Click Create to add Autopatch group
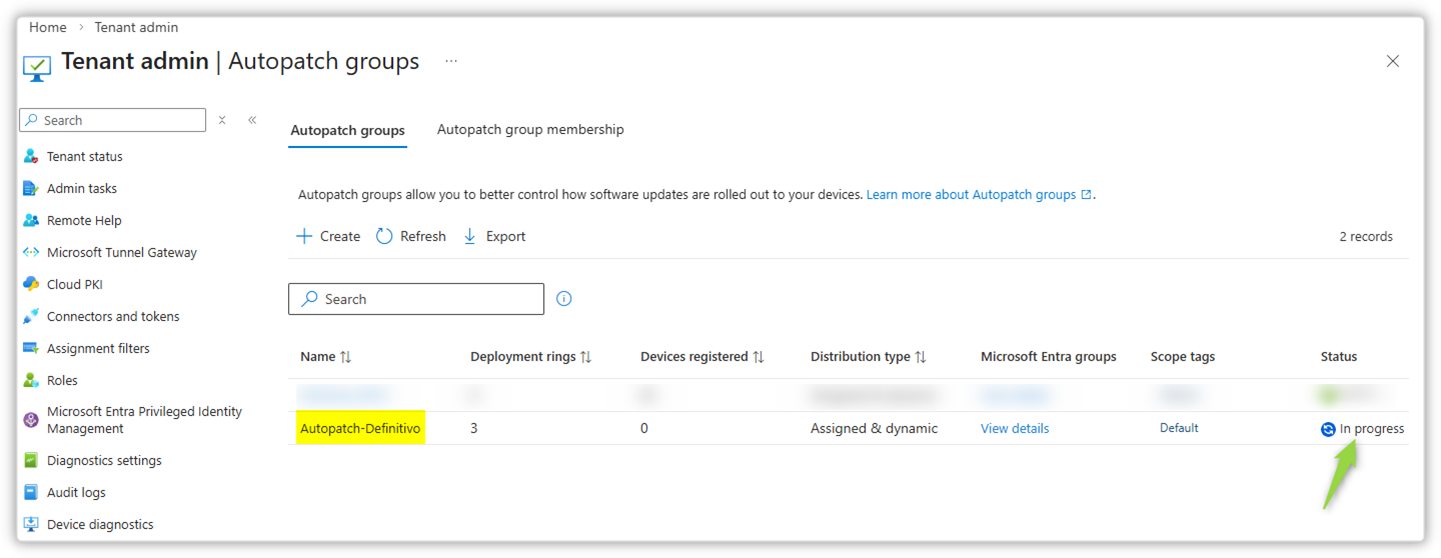This screenshot has width=1441, height=558. pos(328,237)
